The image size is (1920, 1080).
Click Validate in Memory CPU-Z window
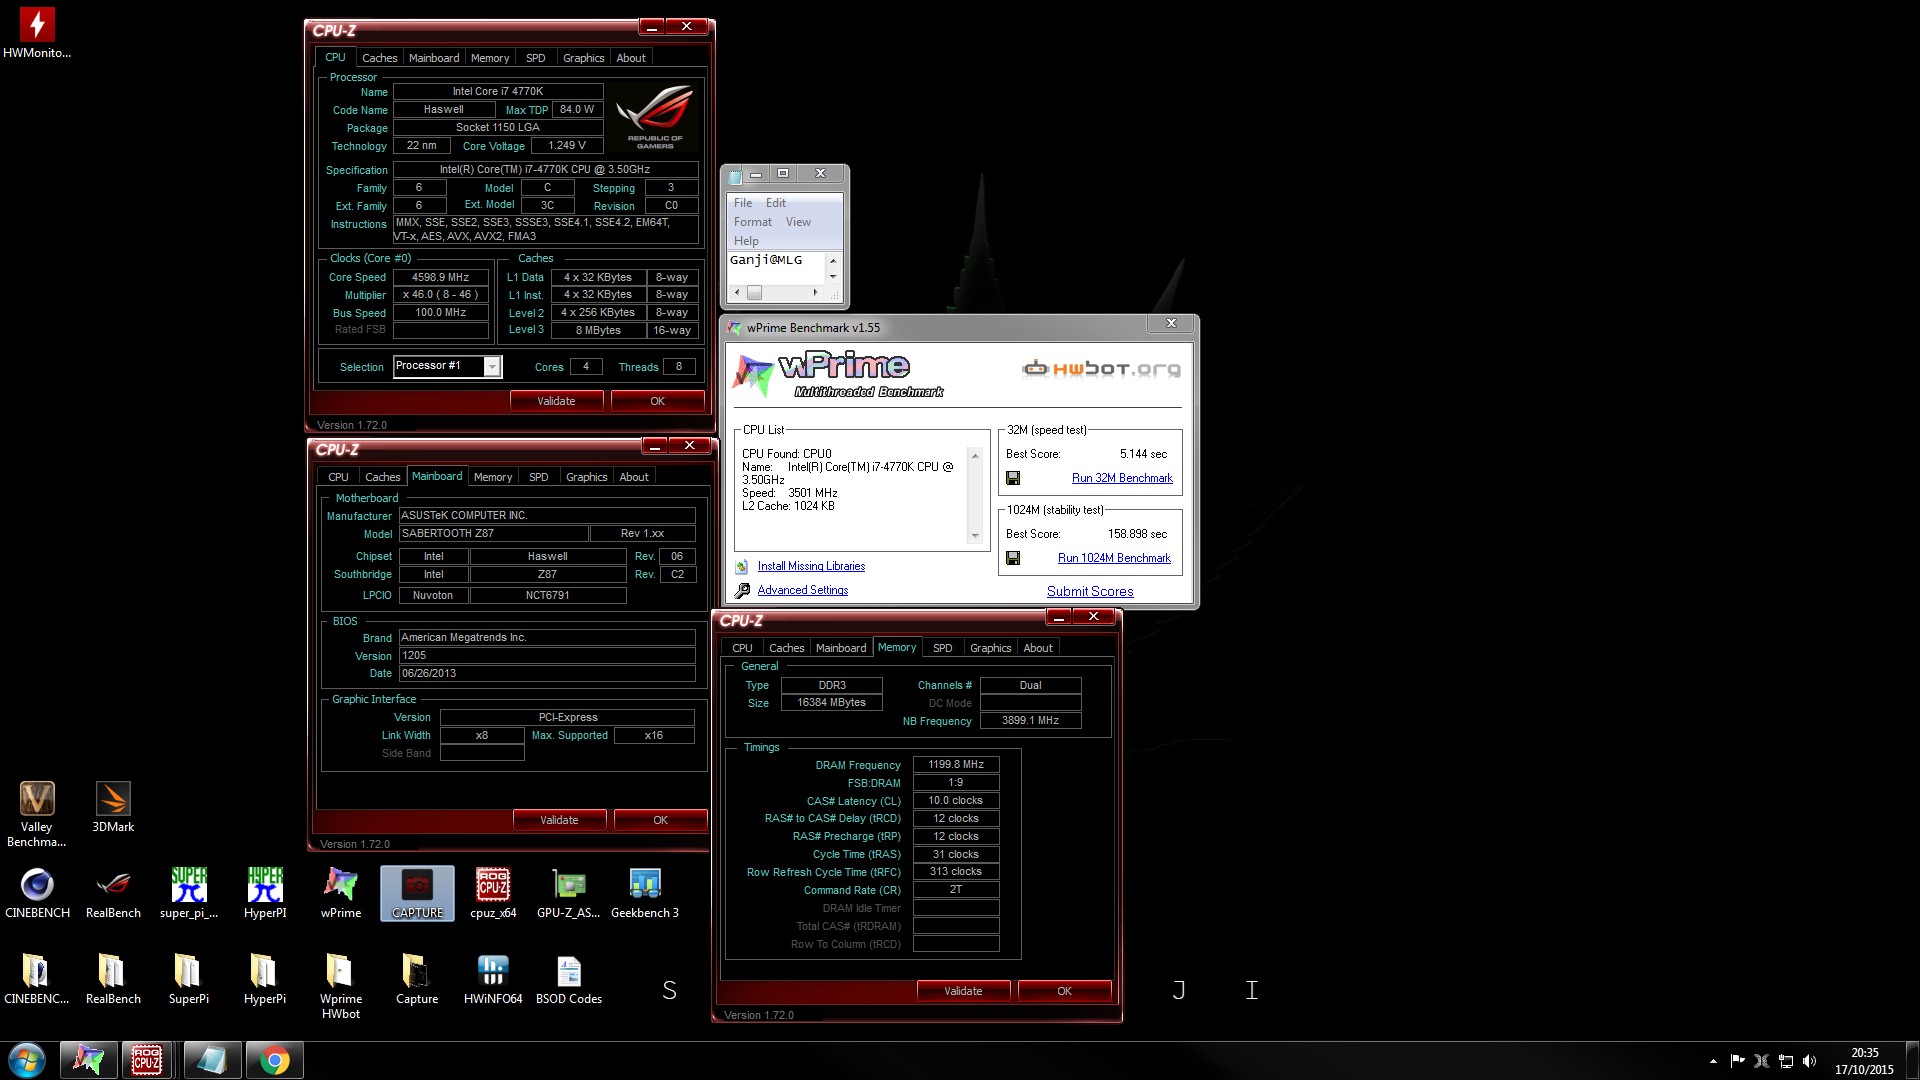click(x=963, y=991)
